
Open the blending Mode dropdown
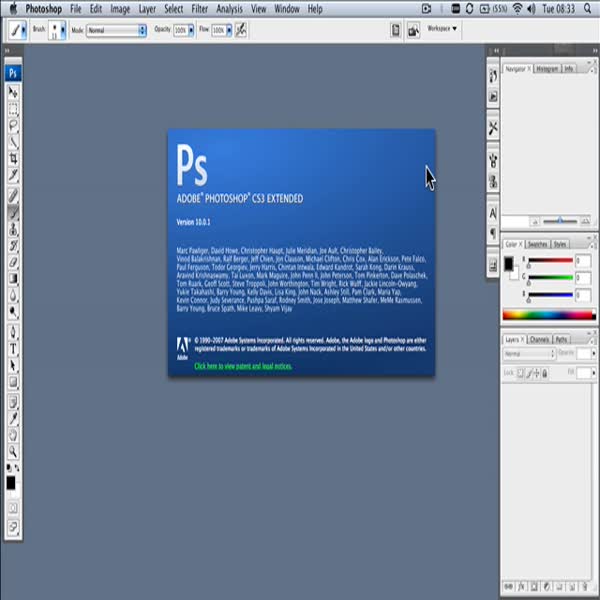[x=115, y=30]
